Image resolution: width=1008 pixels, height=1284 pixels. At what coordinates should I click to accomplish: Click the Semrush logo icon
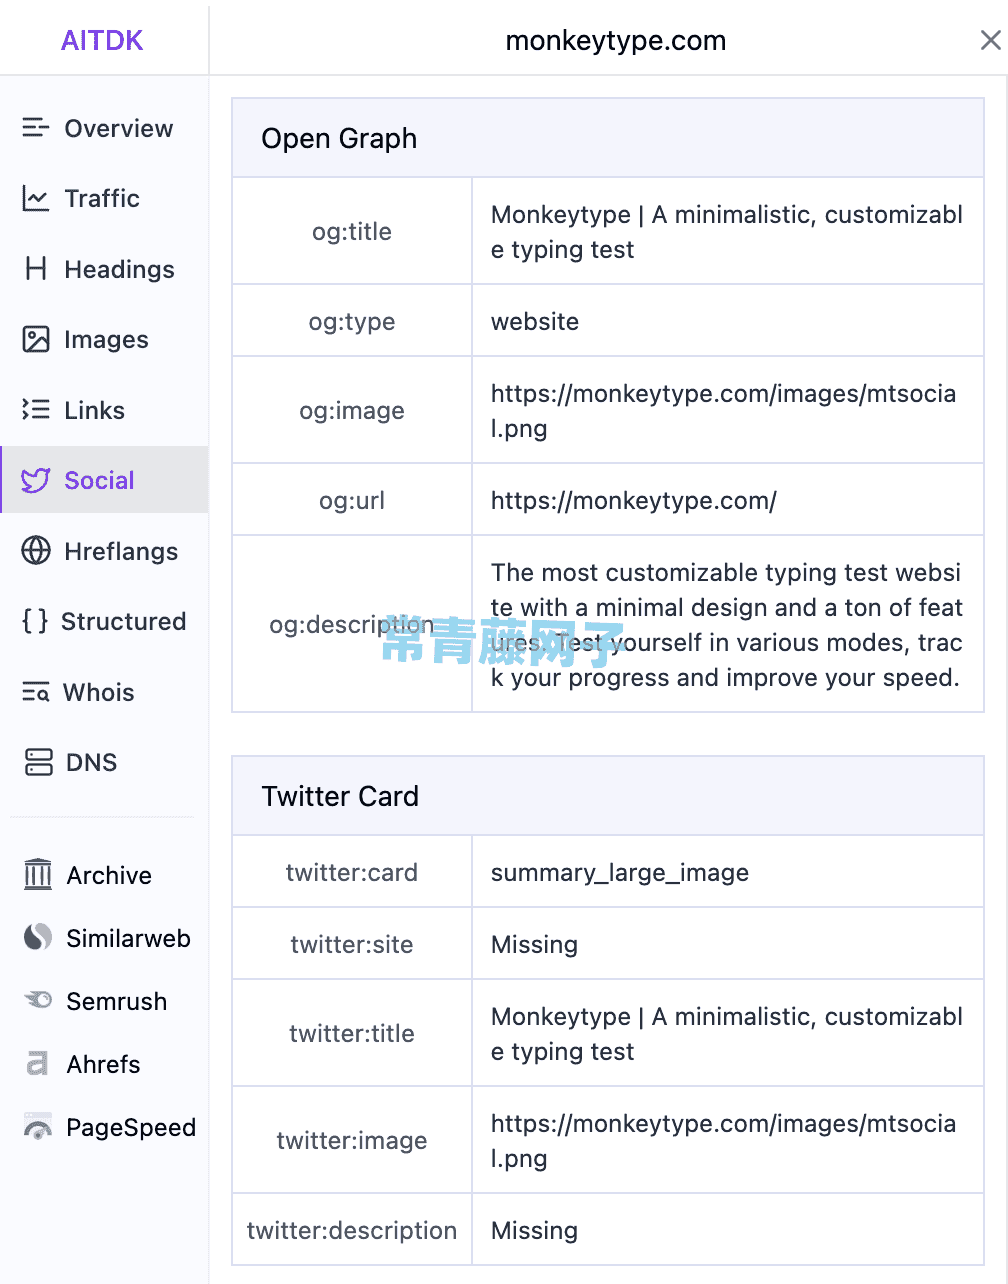pyautogui.click(x=38, y=1000)
